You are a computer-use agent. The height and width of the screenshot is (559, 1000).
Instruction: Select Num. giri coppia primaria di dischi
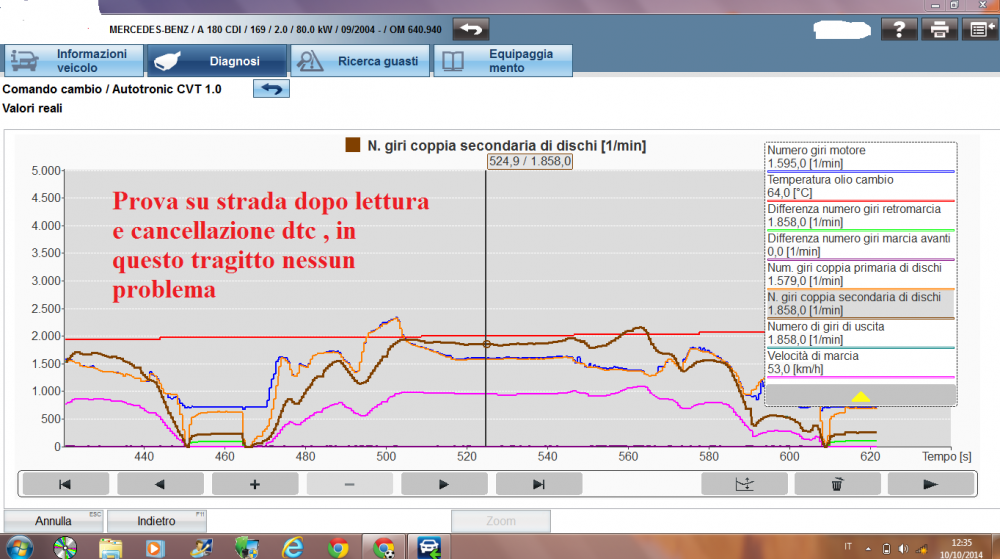pos(860,275)
